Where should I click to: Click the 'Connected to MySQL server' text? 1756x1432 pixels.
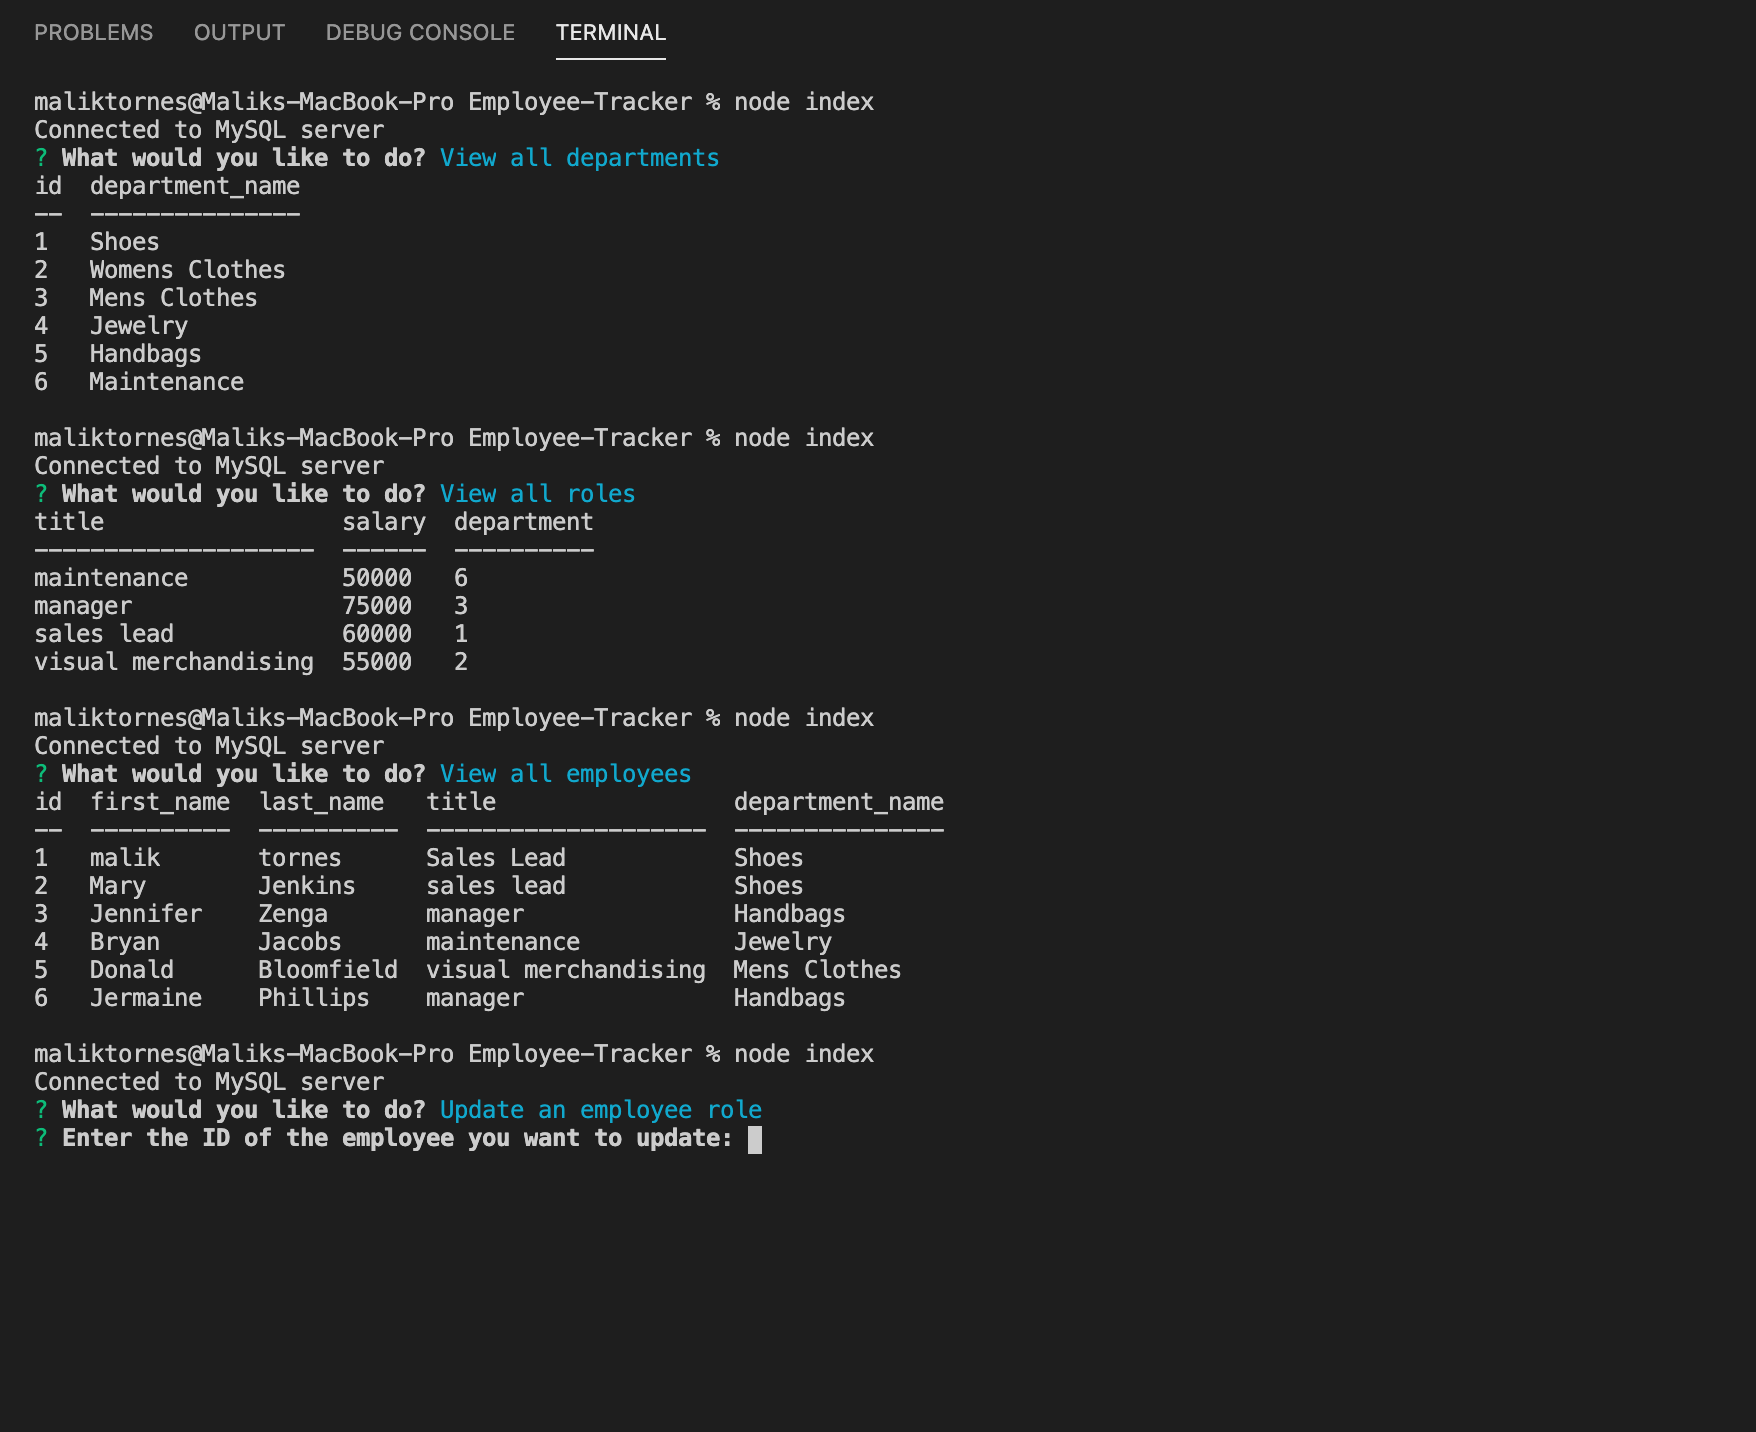click(208, 129)
